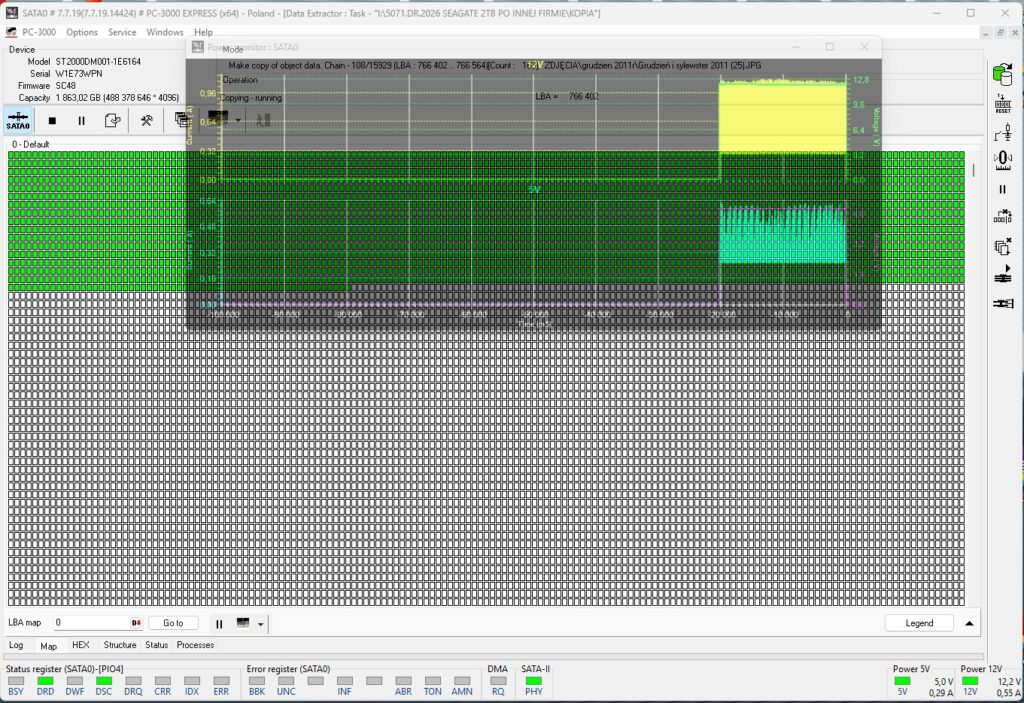Open the hammer-and-wrench utilities icon
Screen dimensions: 1024x703
coord(146,120)
